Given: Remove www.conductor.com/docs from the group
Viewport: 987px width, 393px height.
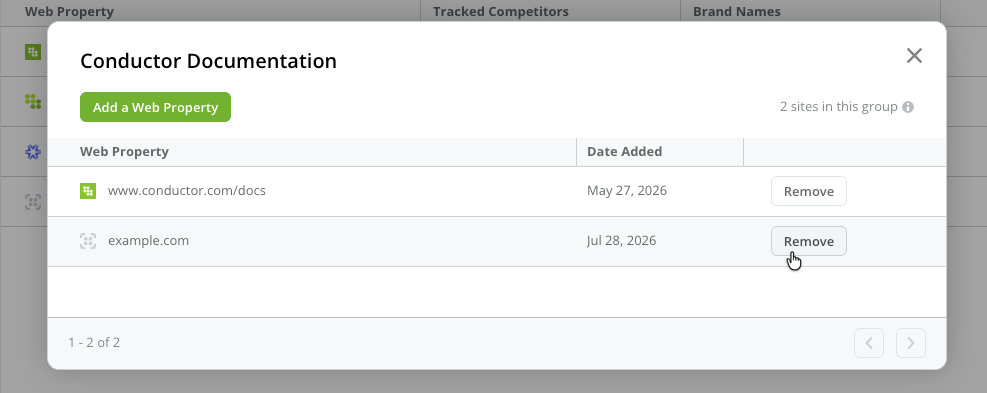Looking at the screenshot, I should pos(809,191).
